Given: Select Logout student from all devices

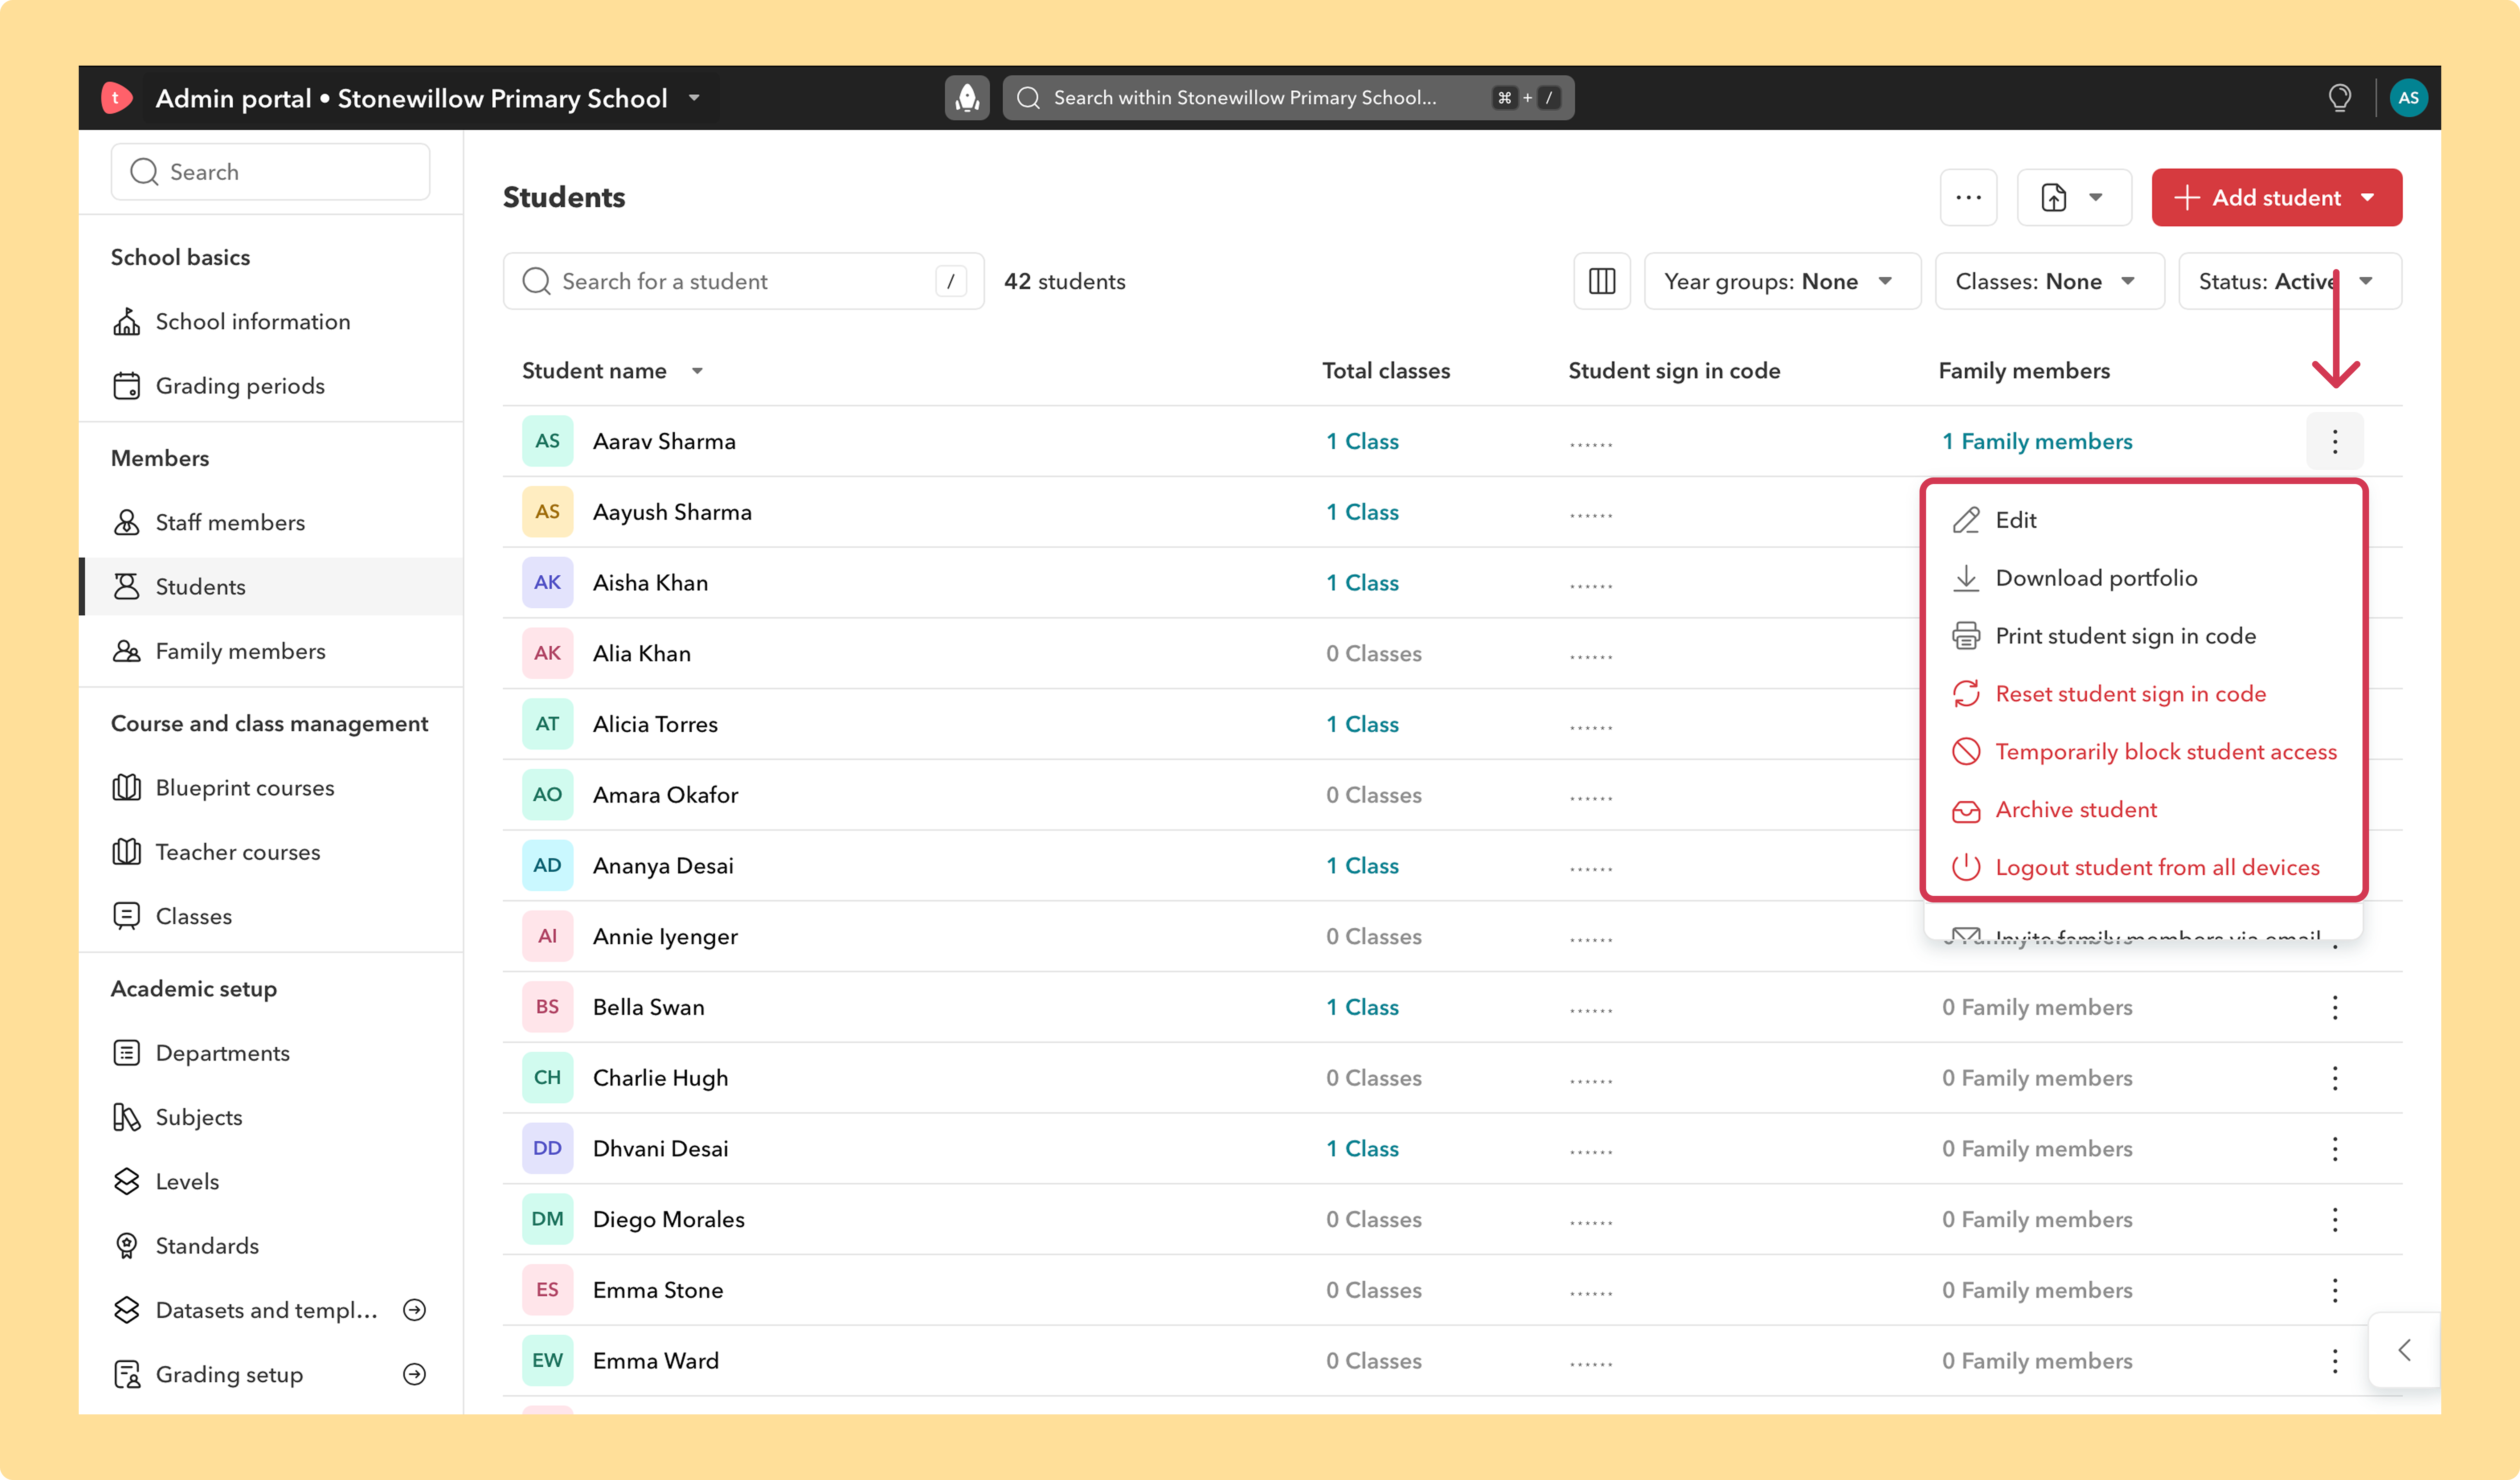Looking at the screenshot, I should tap(2143, 868).
